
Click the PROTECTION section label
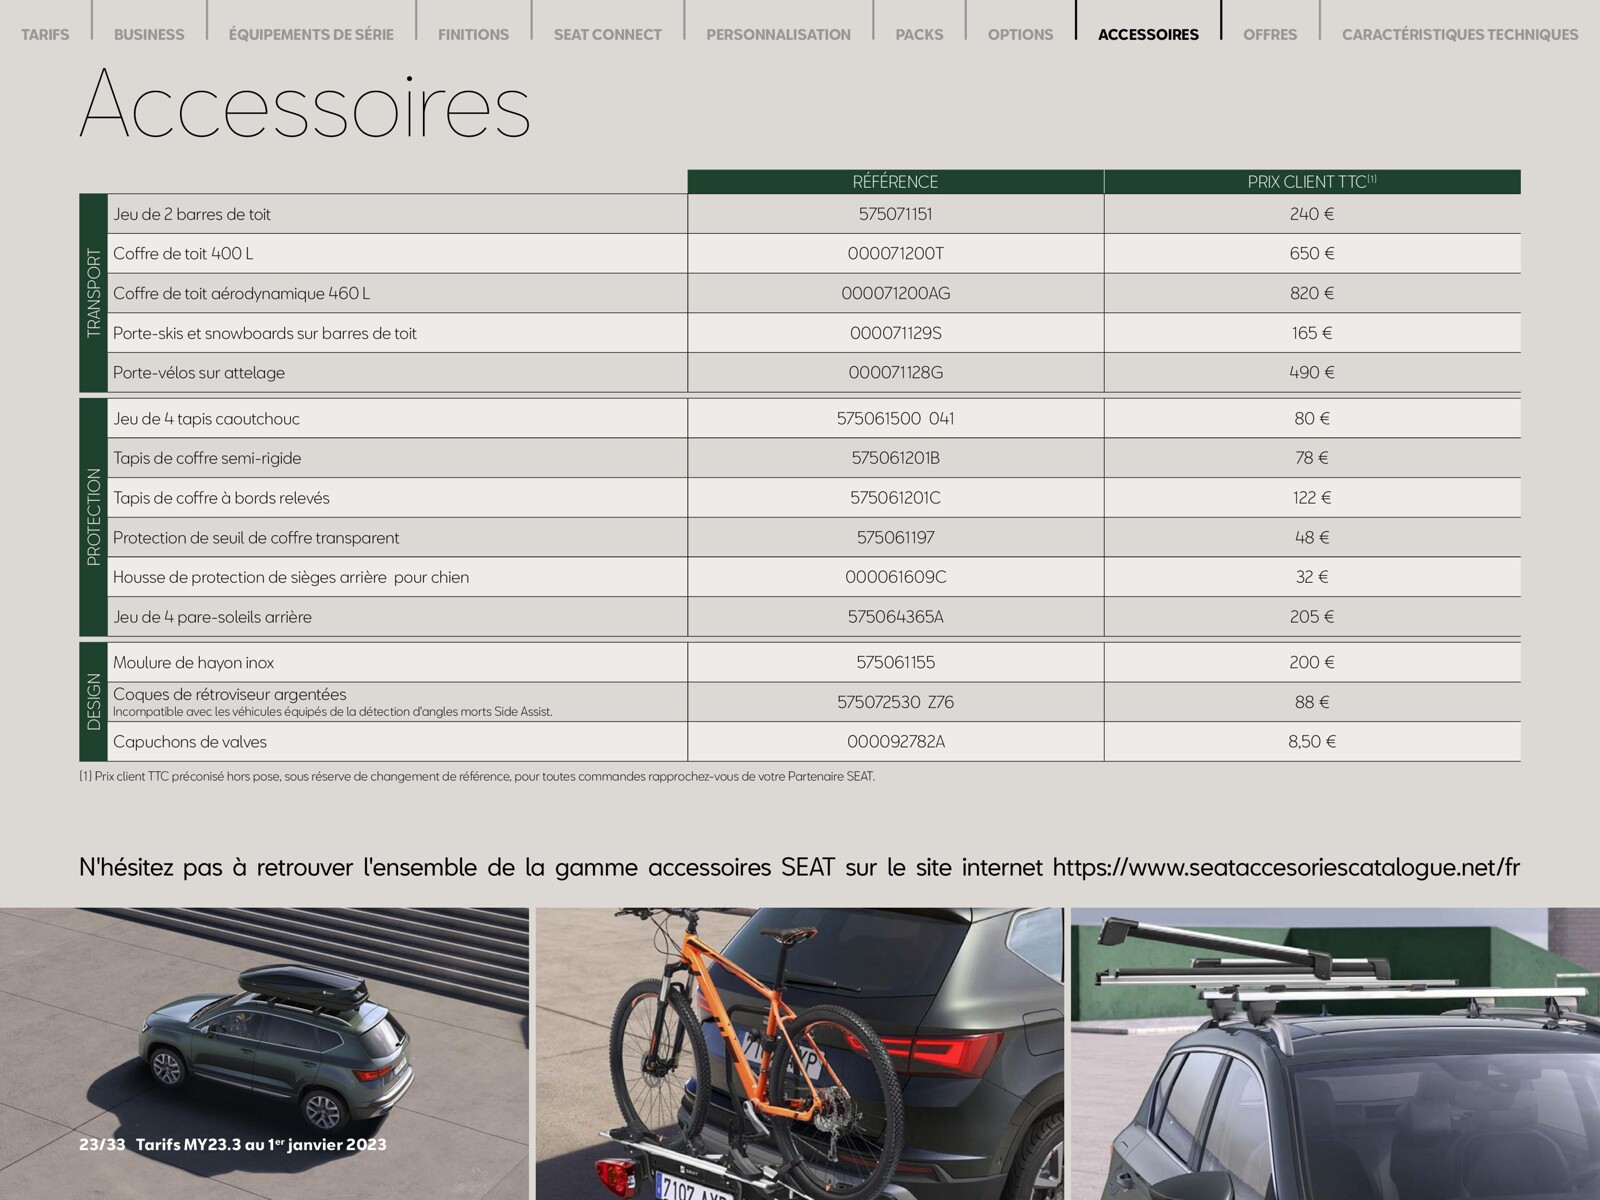(94, 517)
